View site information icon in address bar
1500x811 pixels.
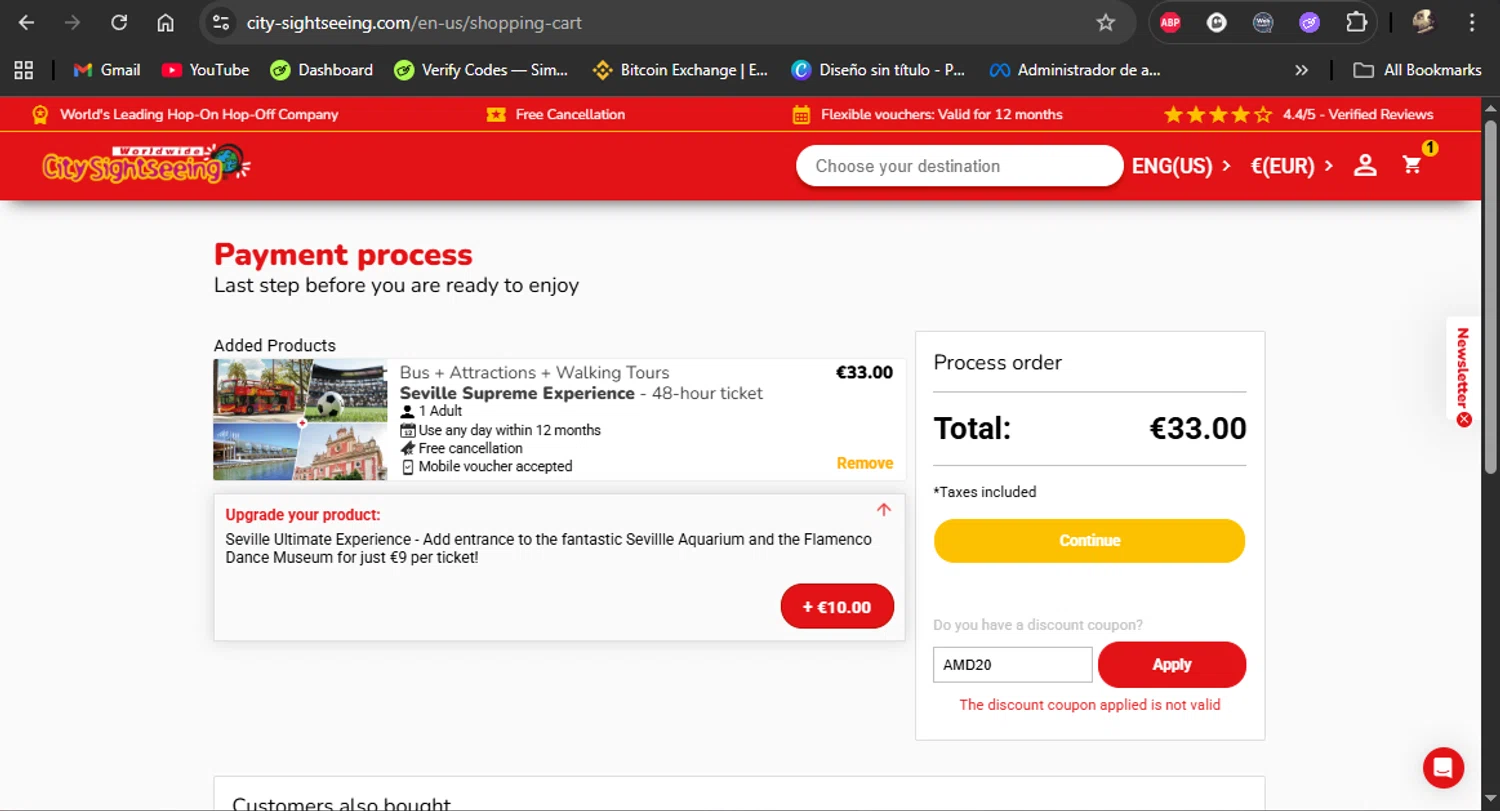222,23
